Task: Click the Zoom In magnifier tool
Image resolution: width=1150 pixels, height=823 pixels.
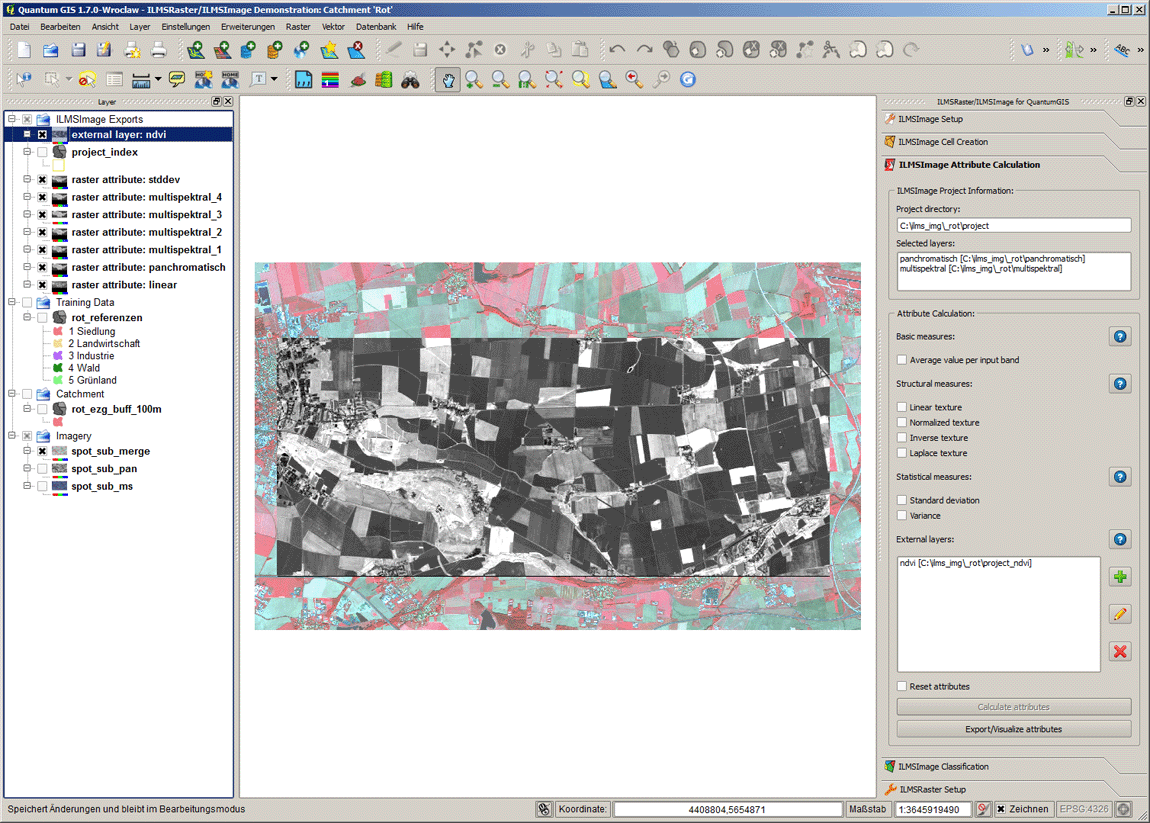Action: click(x=474, y=80)
